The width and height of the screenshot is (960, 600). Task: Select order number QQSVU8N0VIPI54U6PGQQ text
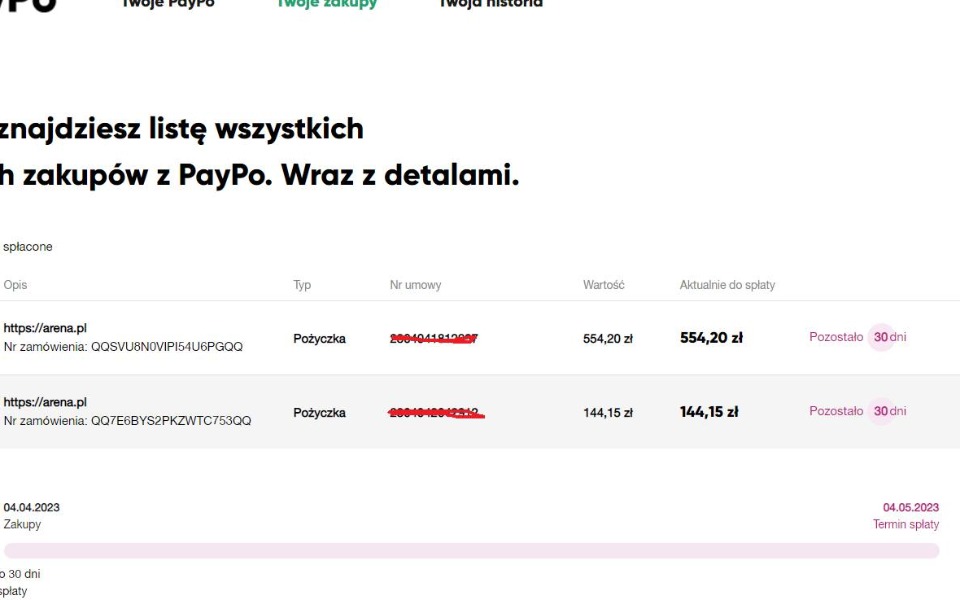167,347
